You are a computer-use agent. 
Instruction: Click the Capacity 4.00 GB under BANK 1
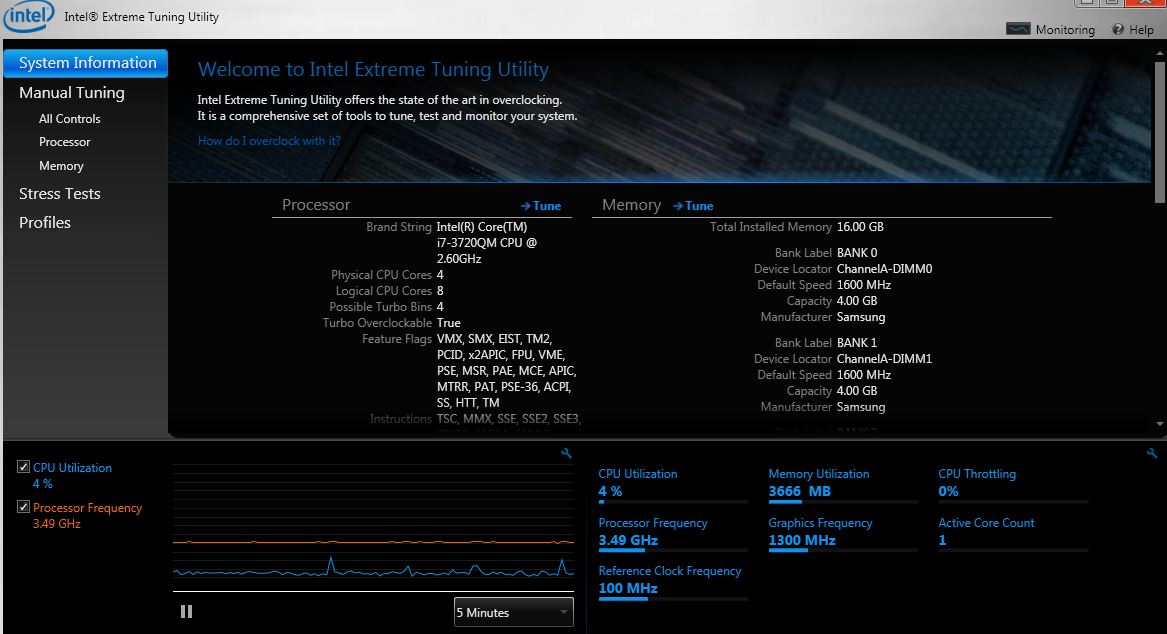pyautogui.click(x=857, y=391)
